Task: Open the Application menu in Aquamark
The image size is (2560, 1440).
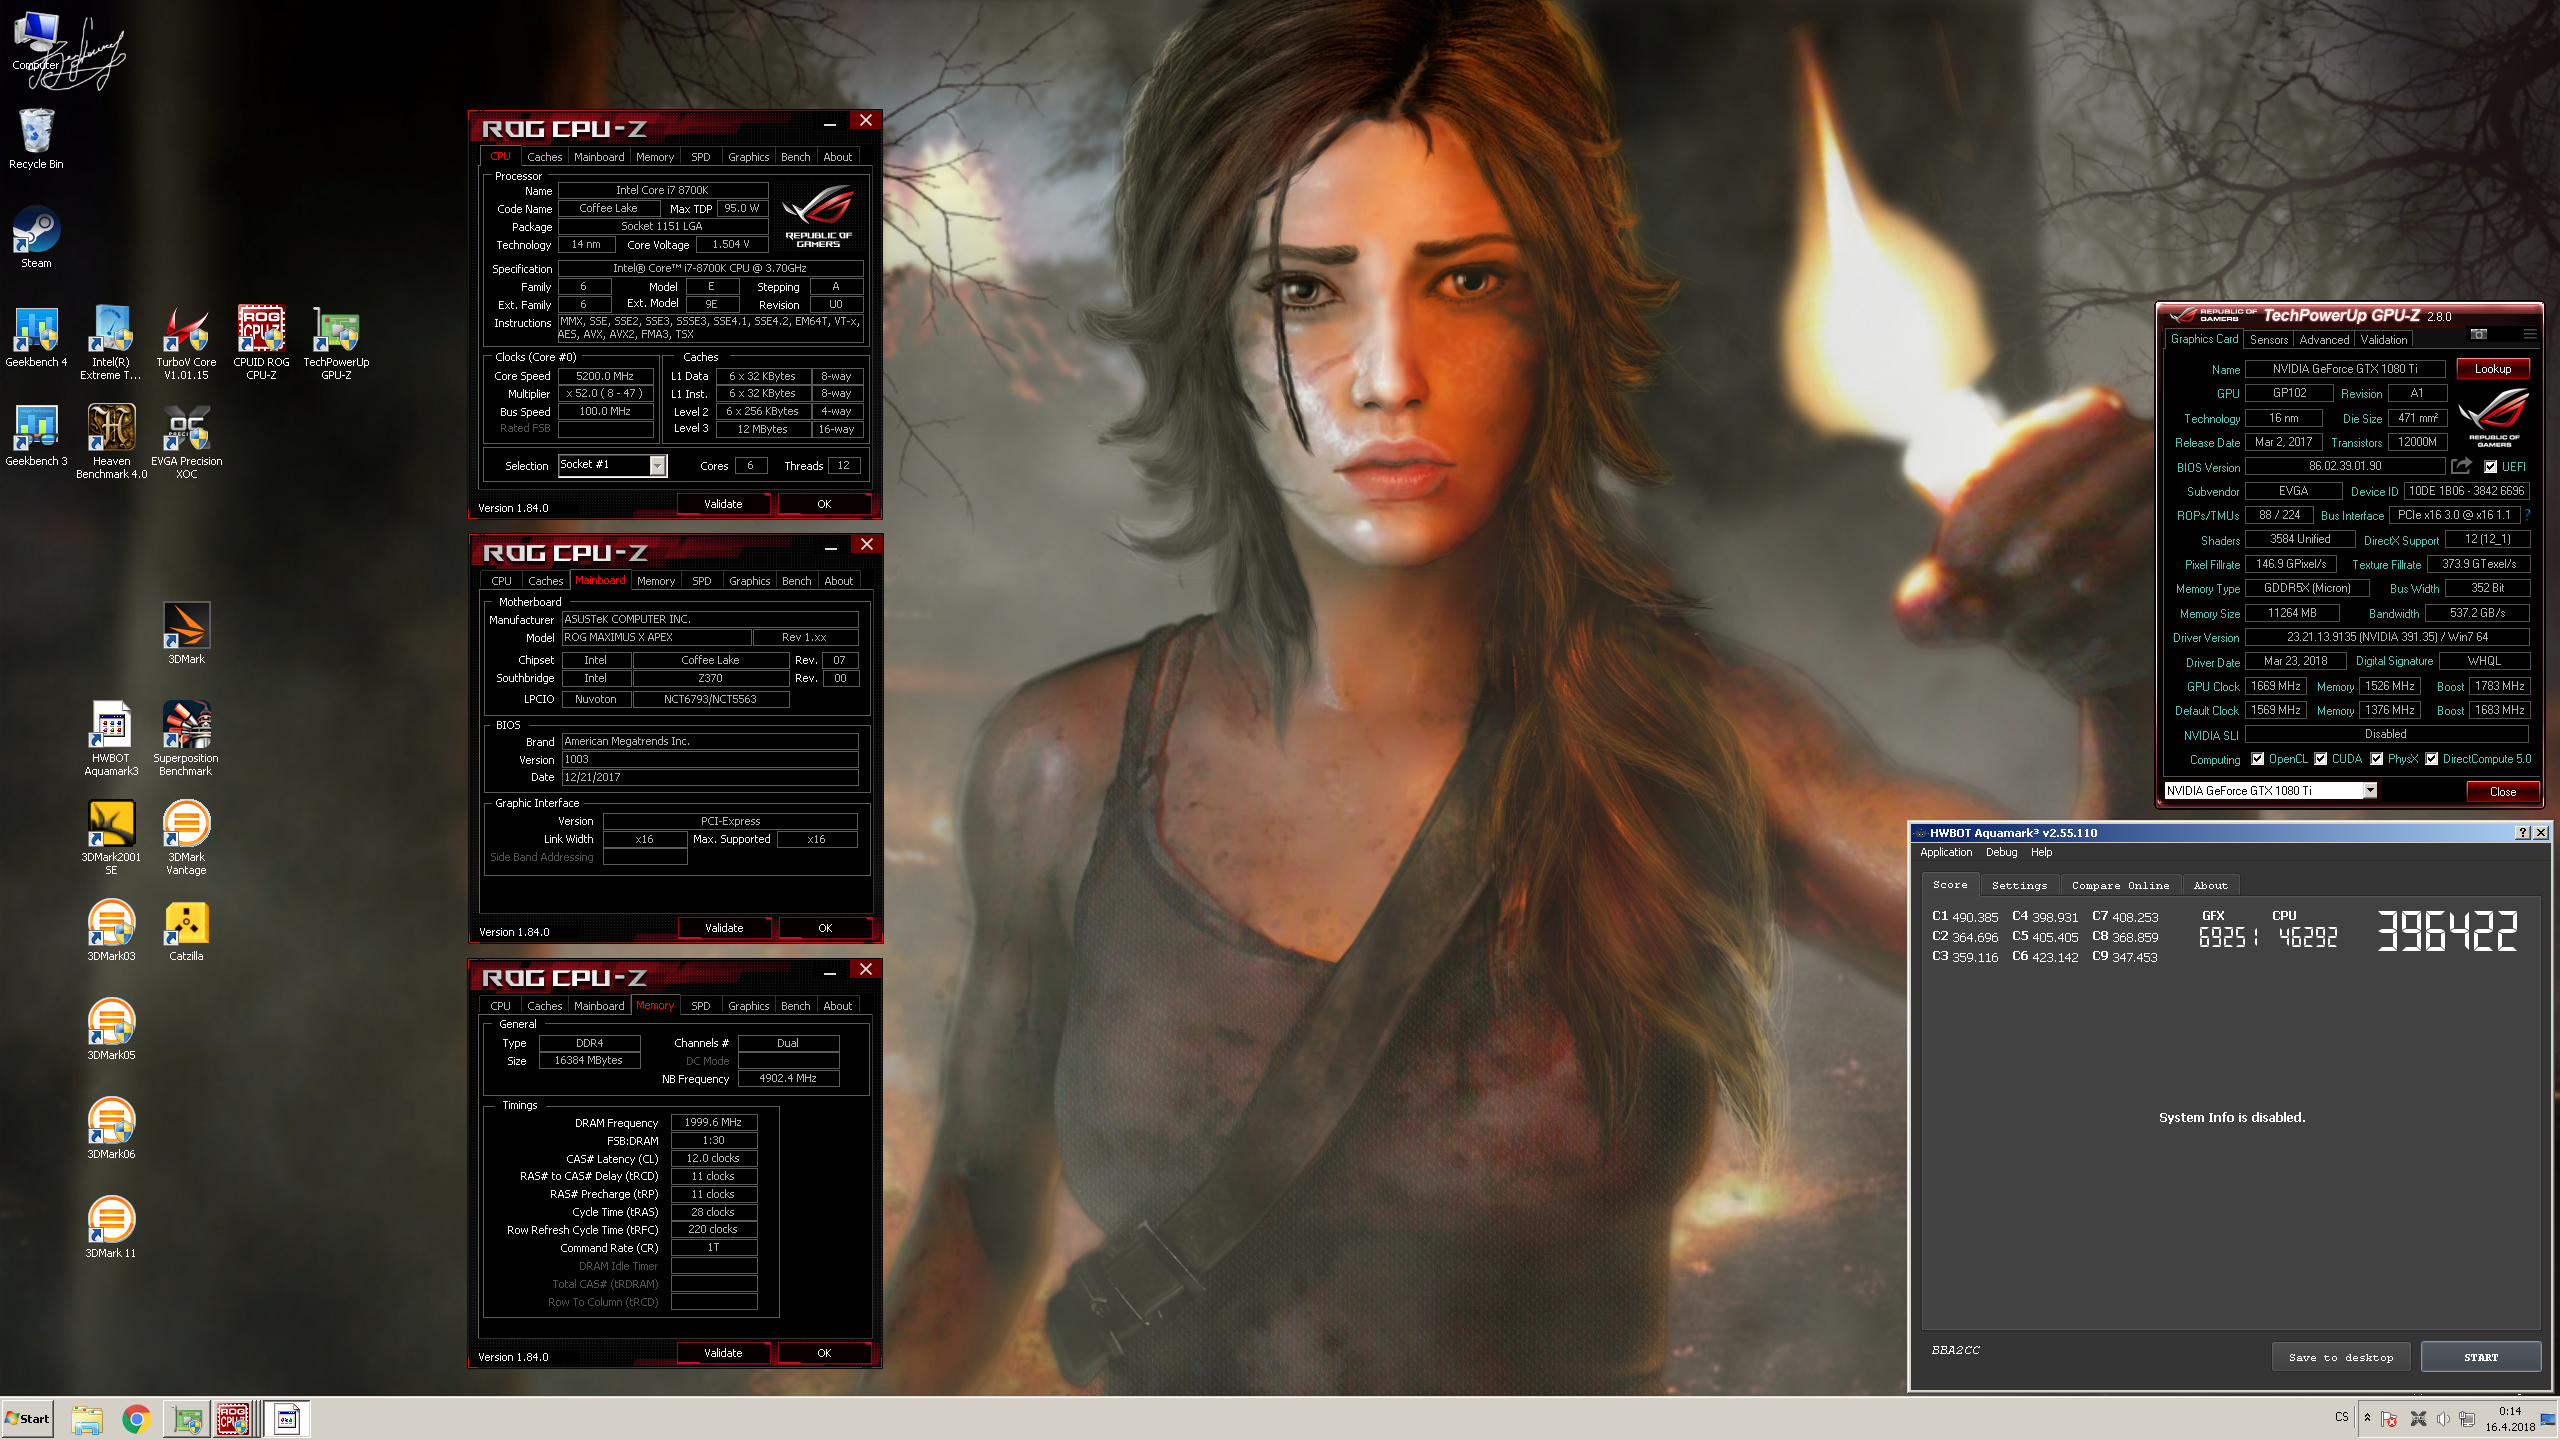Action: coord(1946,852)
